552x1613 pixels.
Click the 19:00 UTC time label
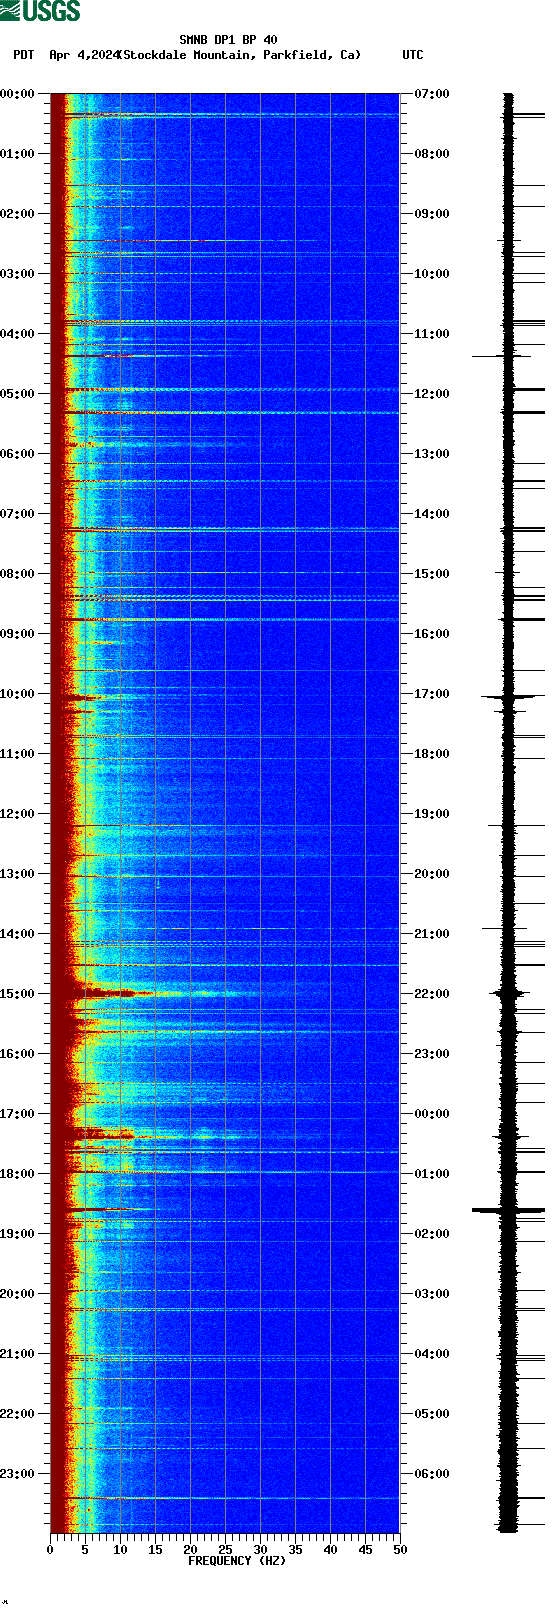(432, 814)
